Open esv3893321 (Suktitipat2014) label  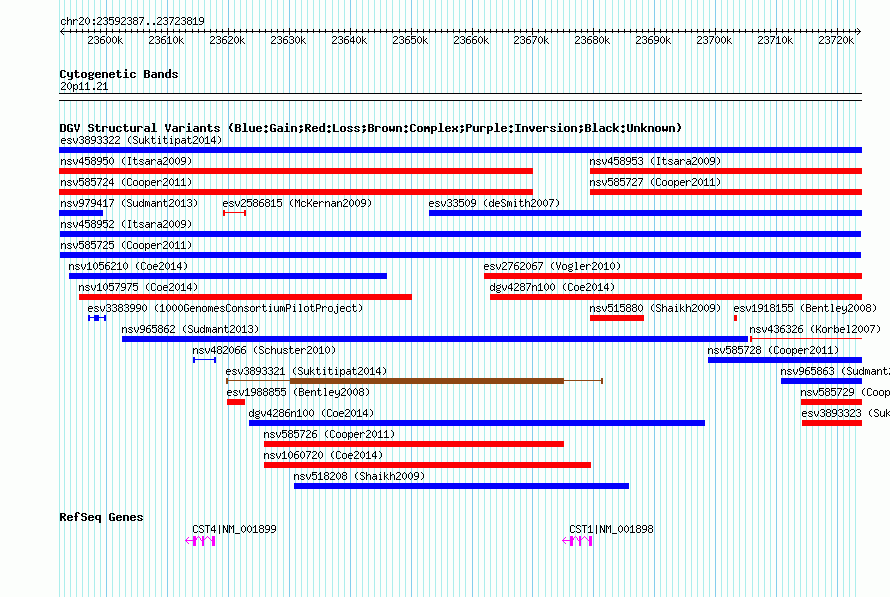click(306, 371)
